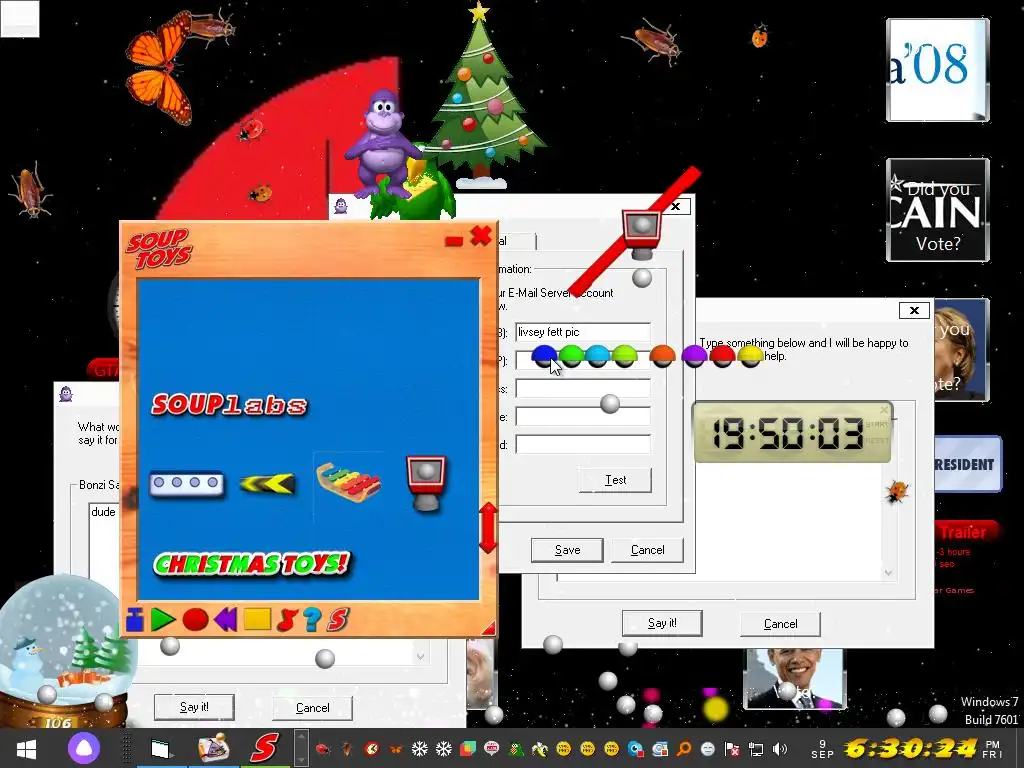Viewport: 1024px width, 768px height.
Task: Click the scroll-down arrow in right Bonzi text area
Action: [x=888, y=573]
